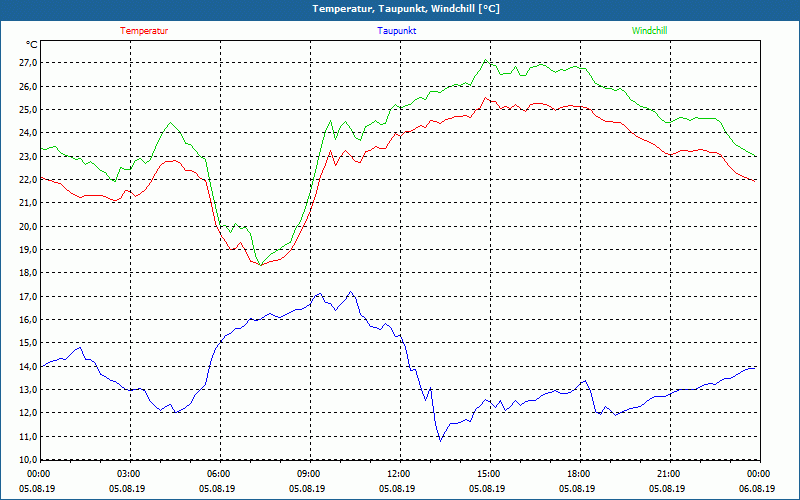The image size is (800, 500).
Task: Click the '18,0' y-axis value
Action: (x=28, y=273)
